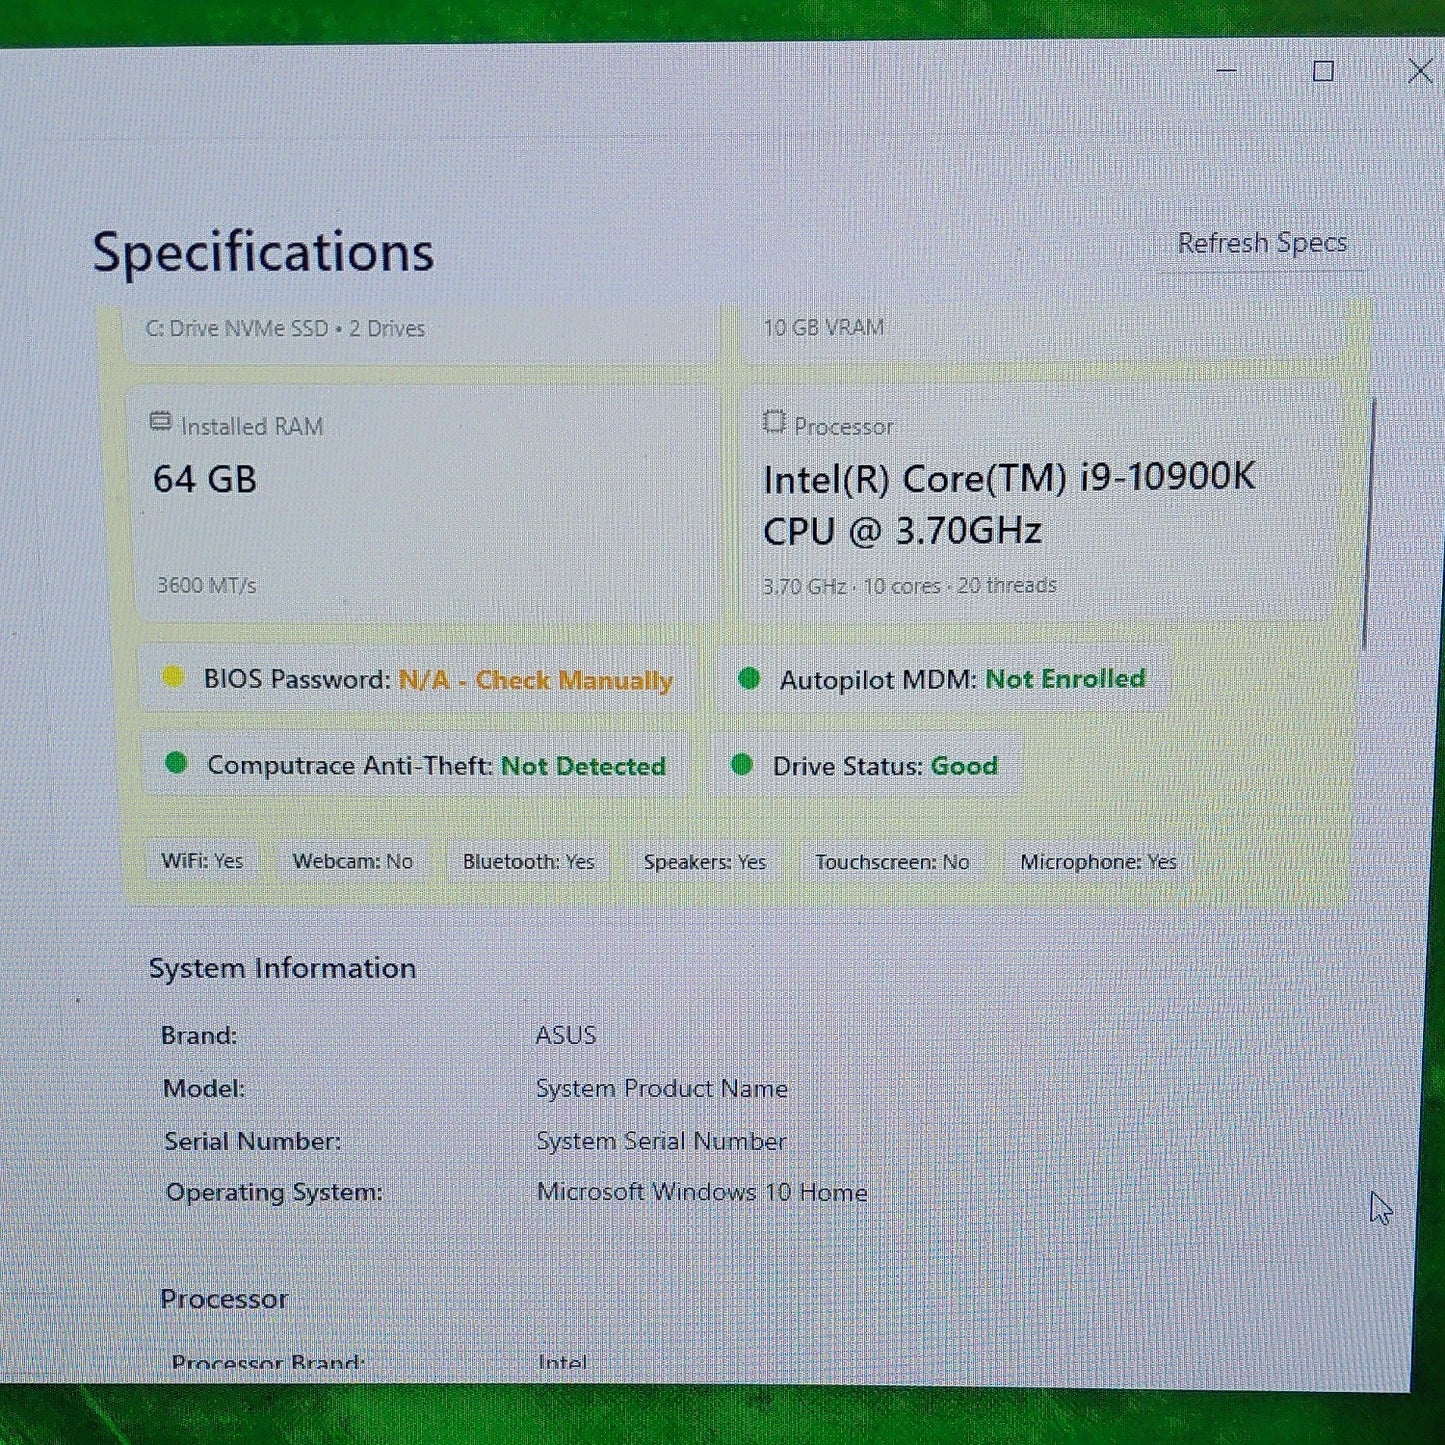This screenshot has height=1445, width=1445.
Task: Click the yellow BIOS Password status dot
Action: (x=172, y=677)
